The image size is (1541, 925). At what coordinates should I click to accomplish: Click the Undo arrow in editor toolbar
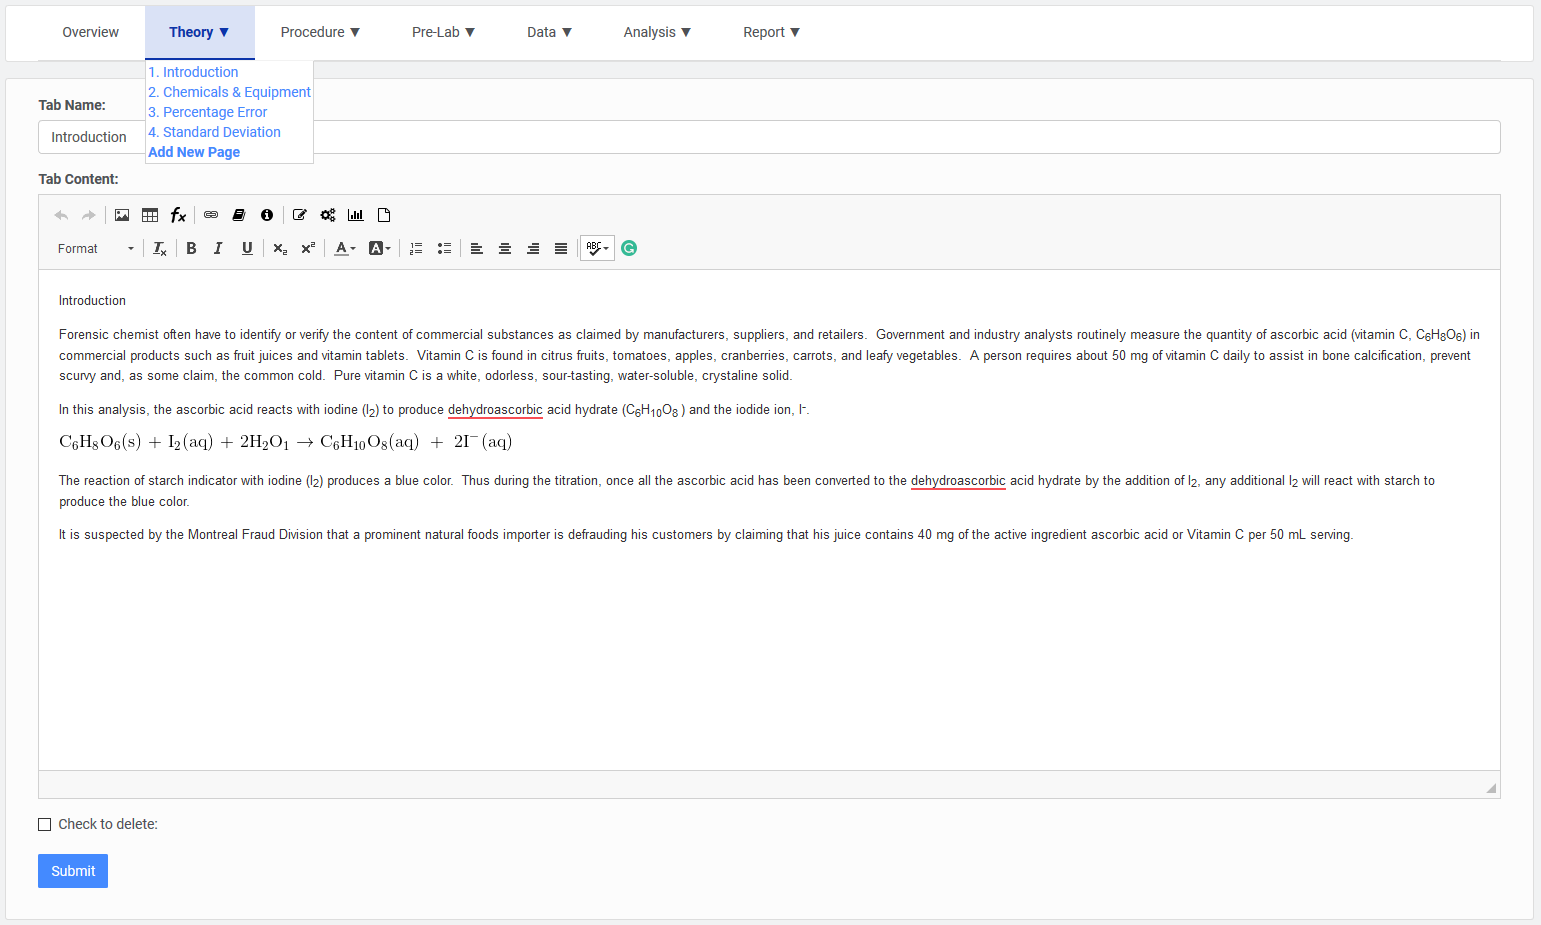[61, 215]
